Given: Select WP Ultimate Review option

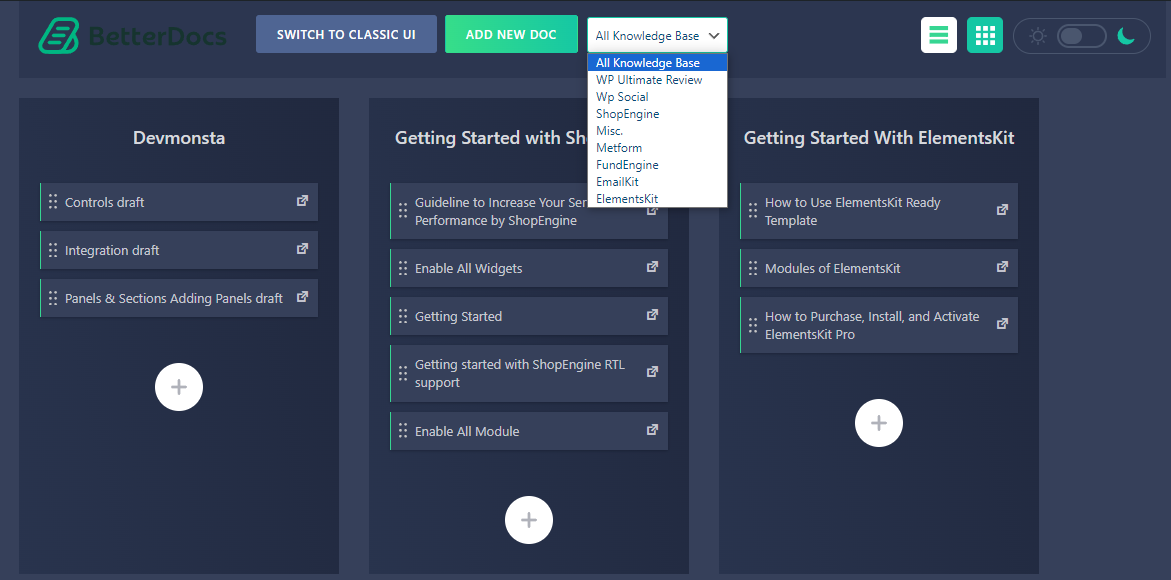Looking at the screenshot, I should click(x=657, y=80).
